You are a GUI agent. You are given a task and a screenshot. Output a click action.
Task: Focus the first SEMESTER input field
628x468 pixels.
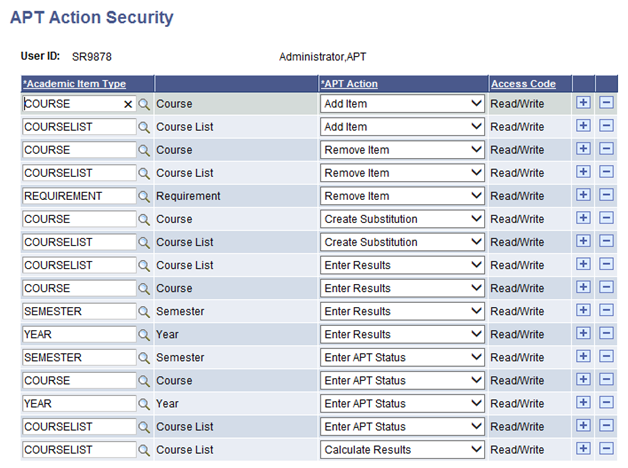click(x=78, y=311)
